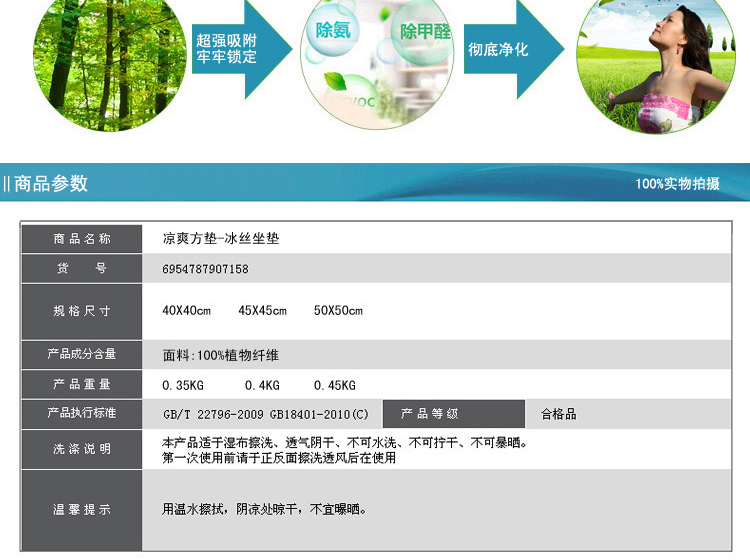Click the 0.45KG weight value
The width and height of the screenshot is (750, 560).
click(x=335, y=385)
